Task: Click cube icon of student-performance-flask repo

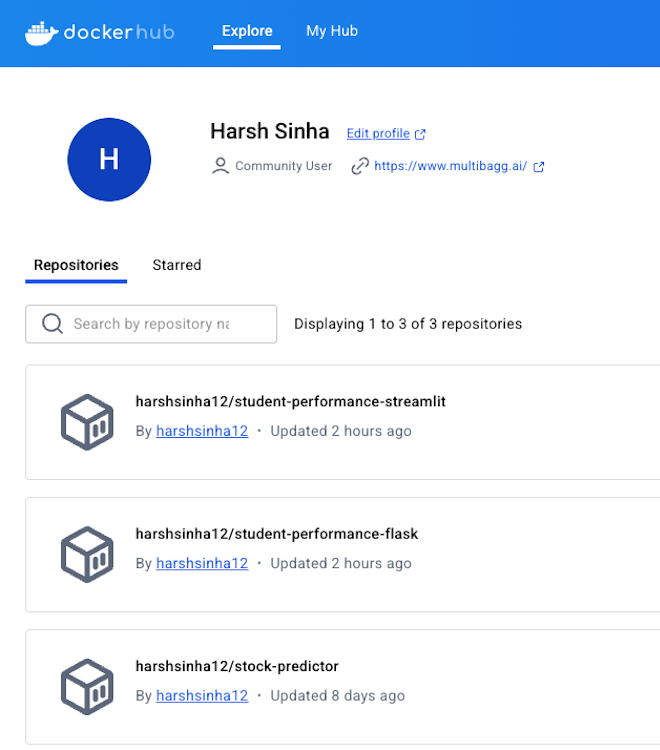Action: pos(87,555)
